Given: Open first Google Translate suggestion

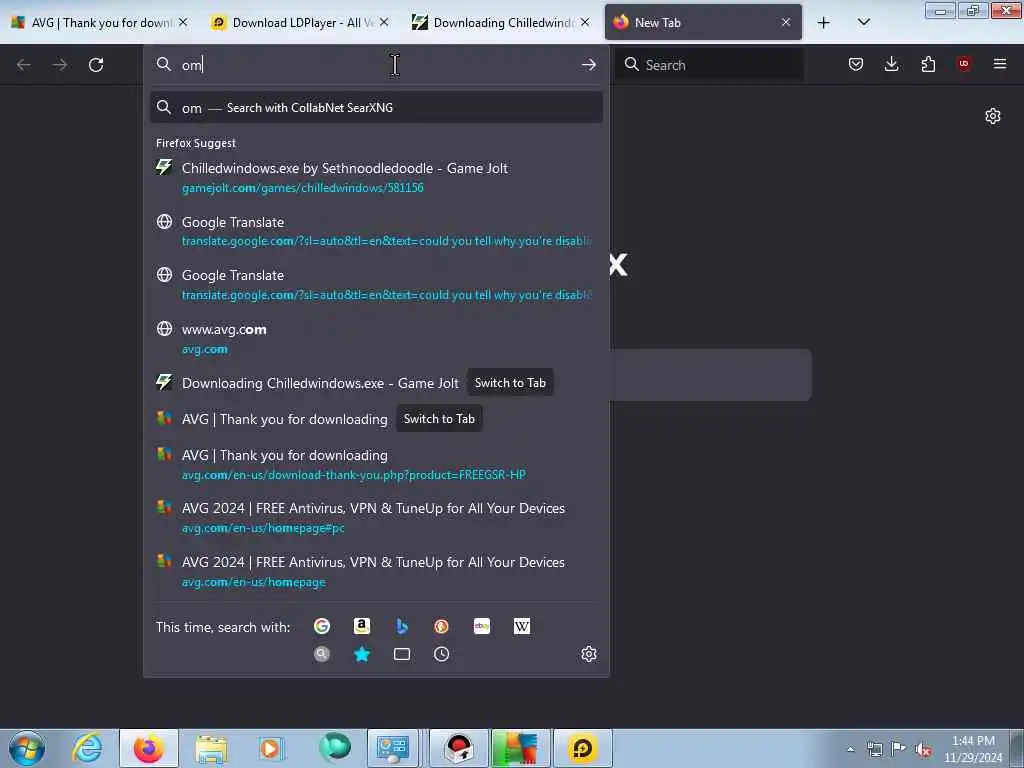Looking at the screenshot, I should pyautogui.click(x=376, y=231).
